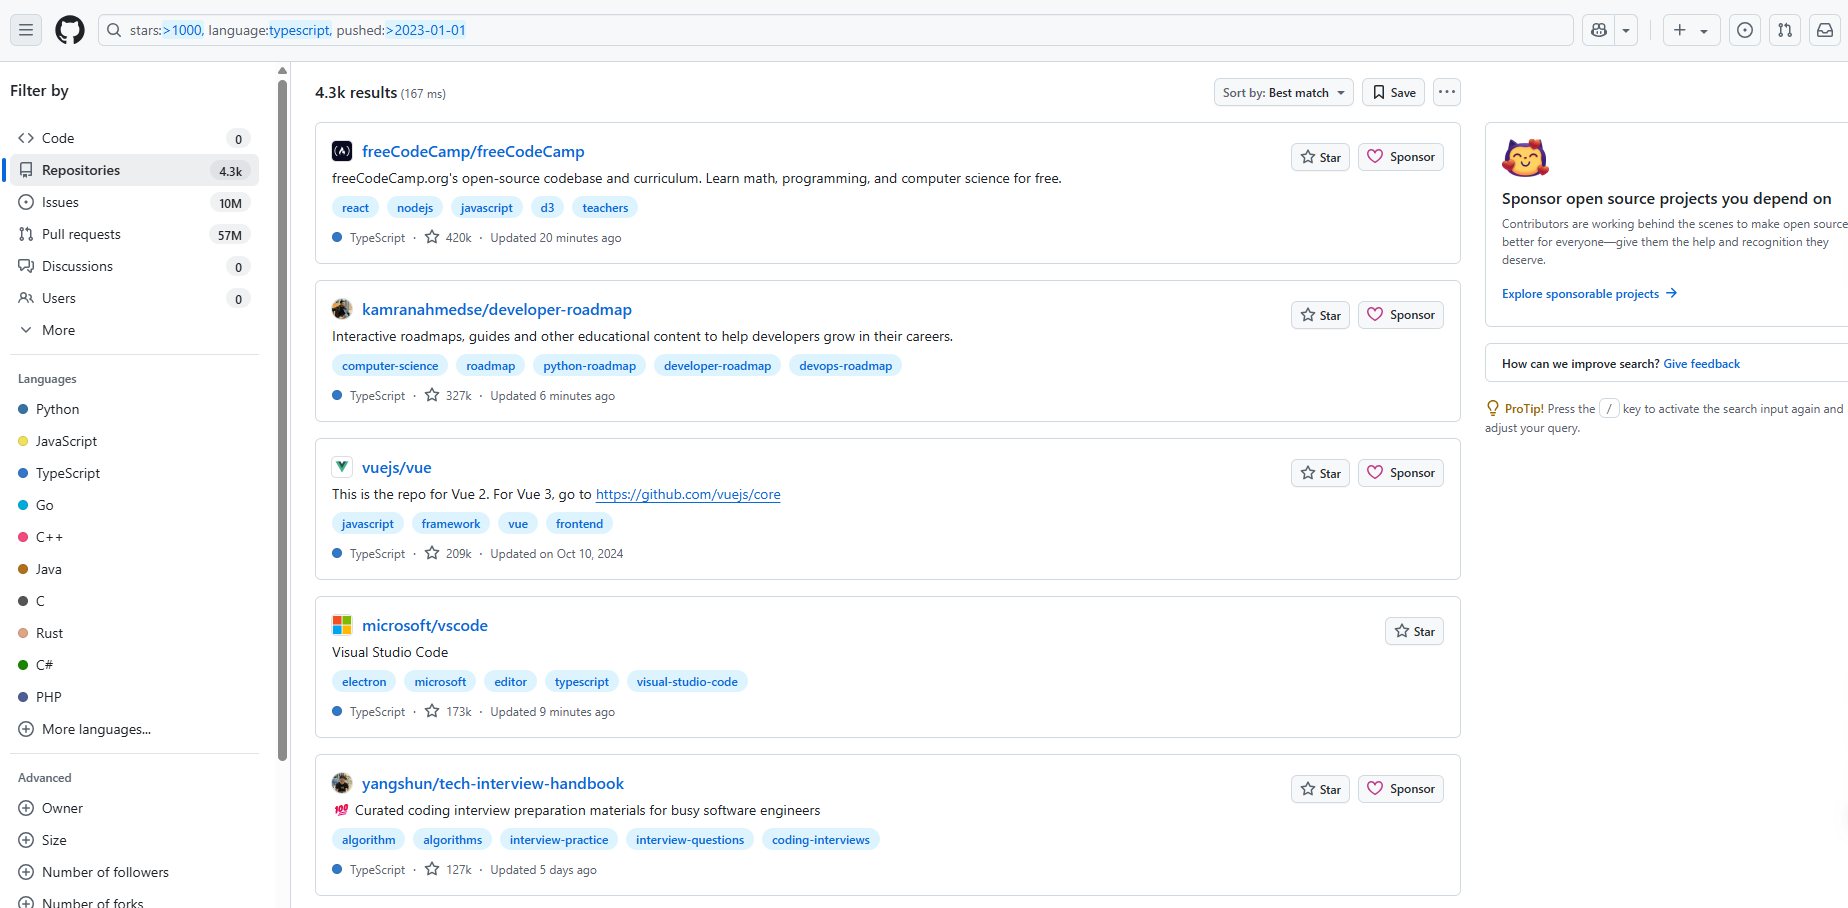
Task: Open the visual-studio-code topic tag
Action: [687, 682]
